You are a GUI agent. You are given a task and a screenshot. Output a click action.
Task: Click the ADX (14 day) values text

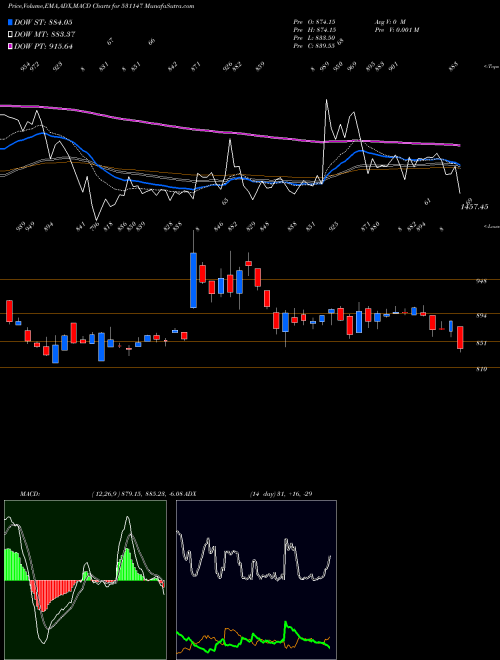[x=280, y=493]
